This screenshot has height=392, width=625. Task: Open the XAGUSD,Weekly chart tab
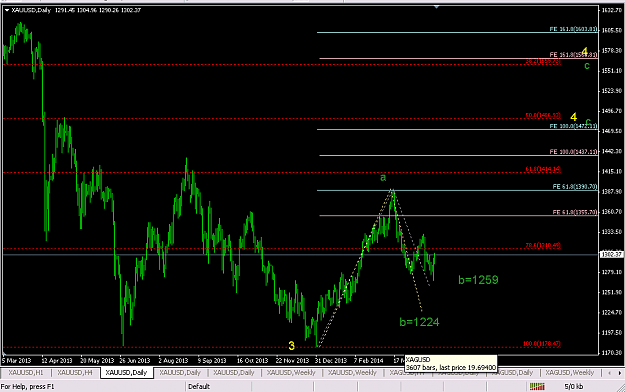[x=570, y=372]
